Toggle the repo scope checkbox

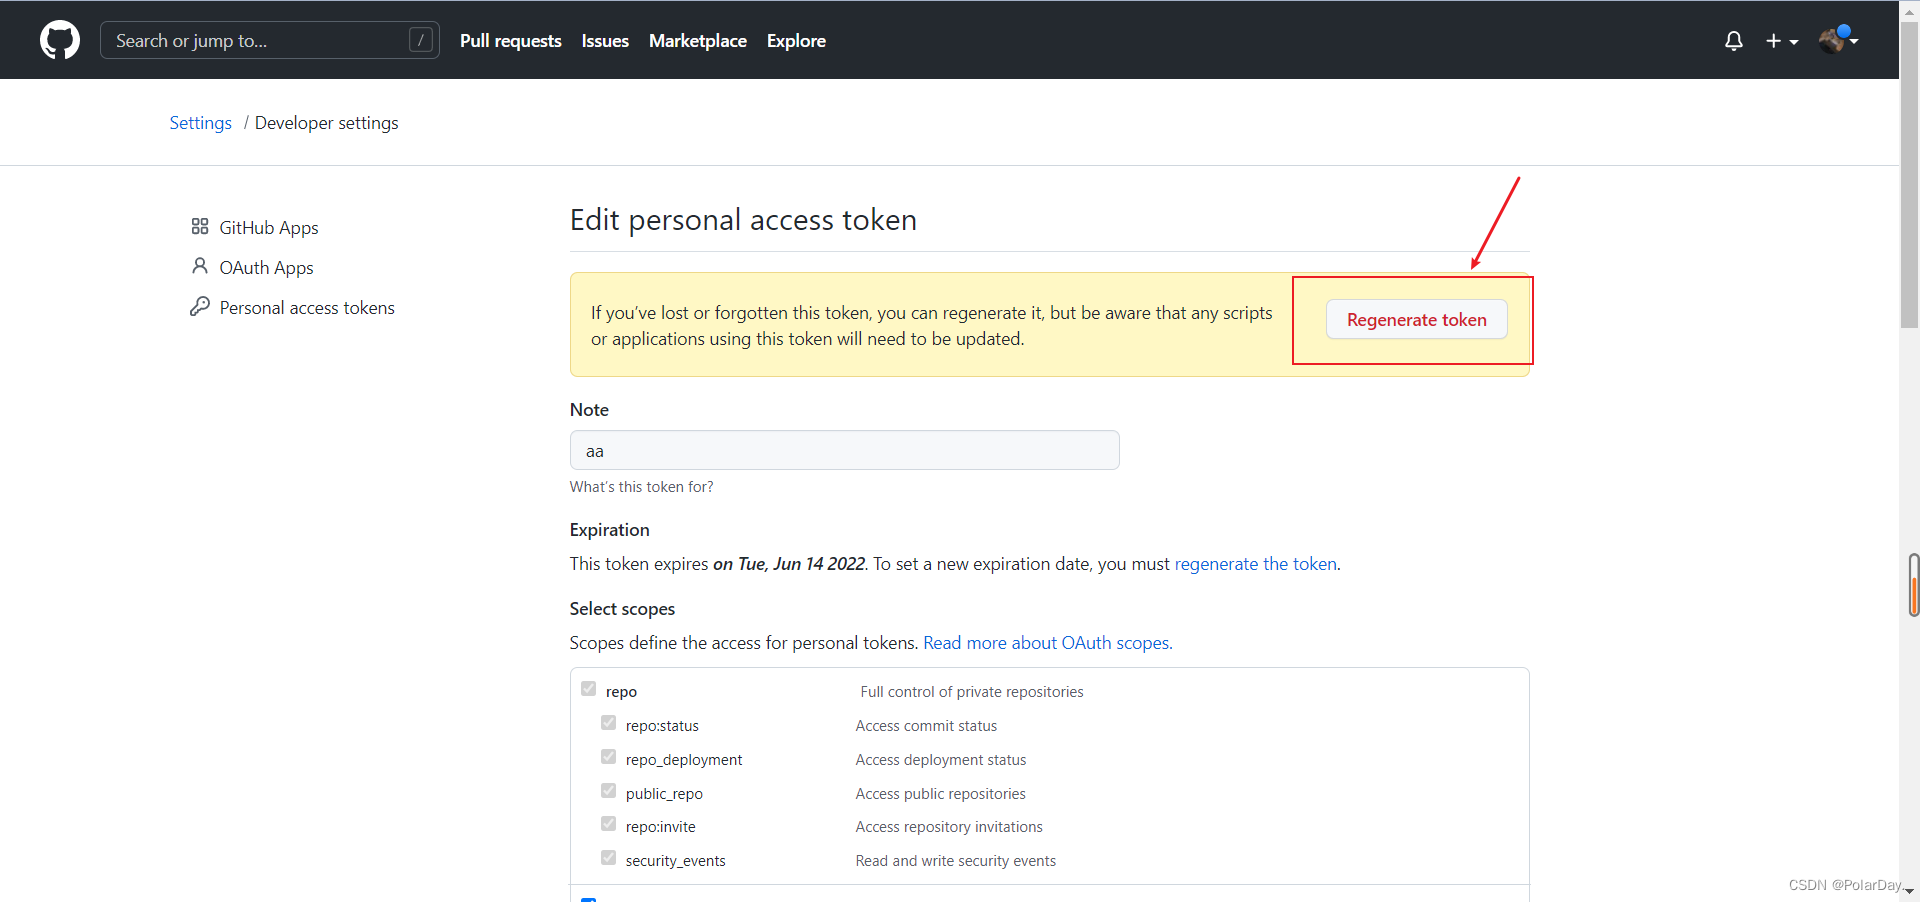[x=588, y=689]
